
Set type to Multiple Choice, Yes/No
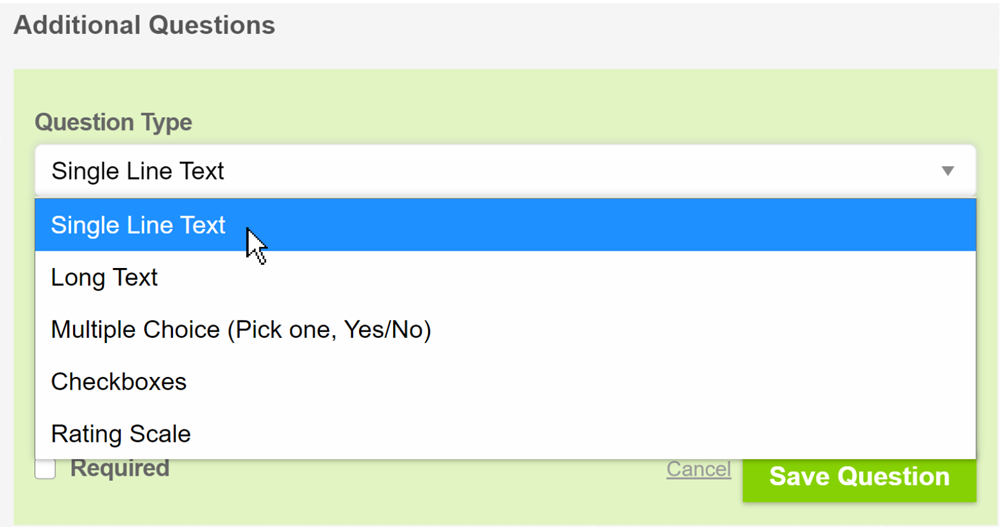(x=241, y=330)
